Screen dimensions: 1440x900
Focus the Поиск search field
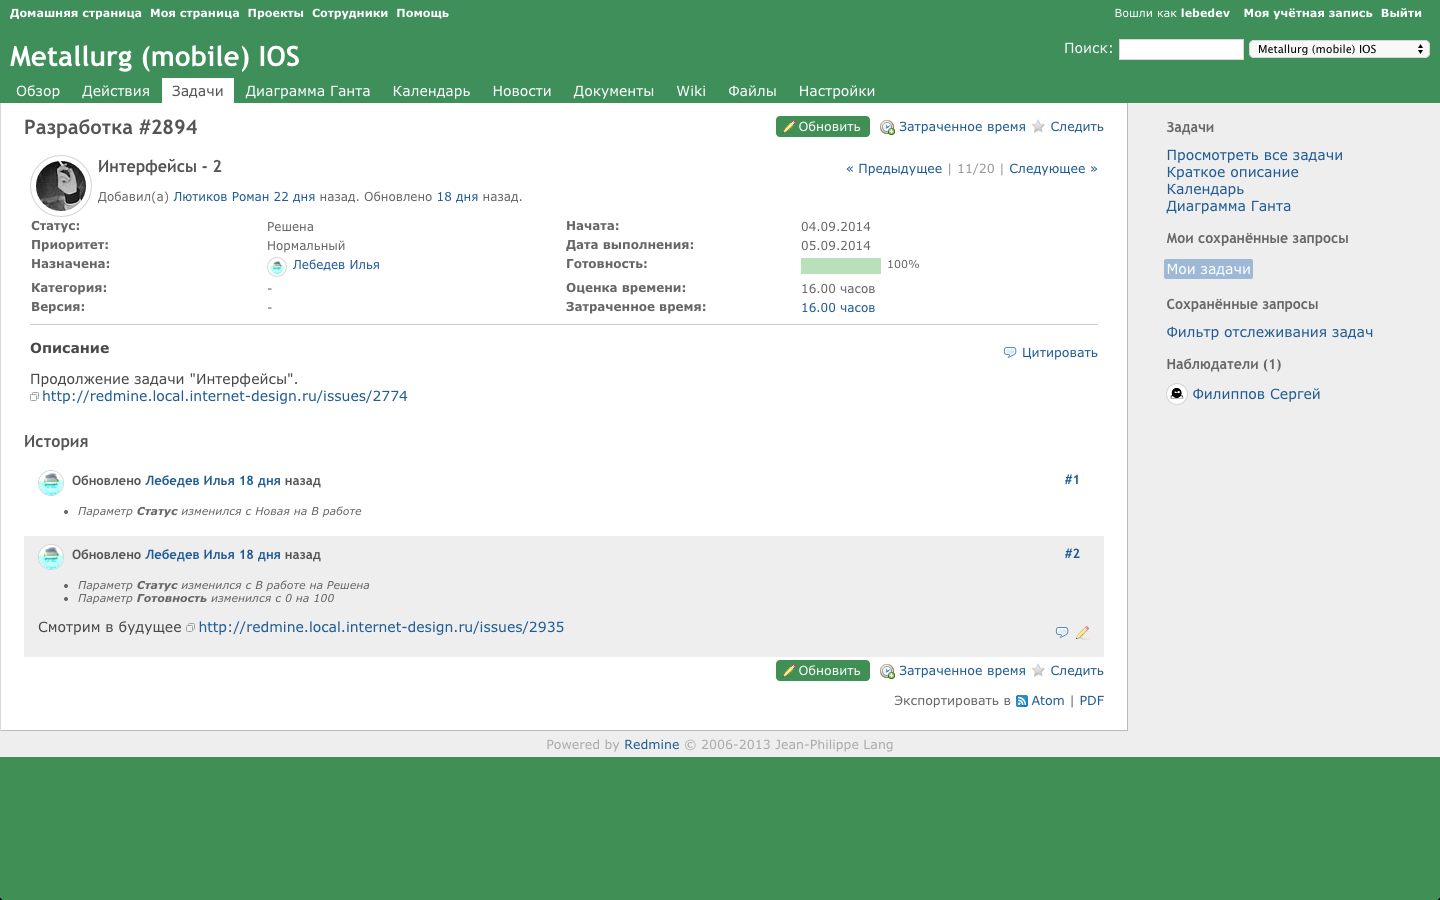1181,49
